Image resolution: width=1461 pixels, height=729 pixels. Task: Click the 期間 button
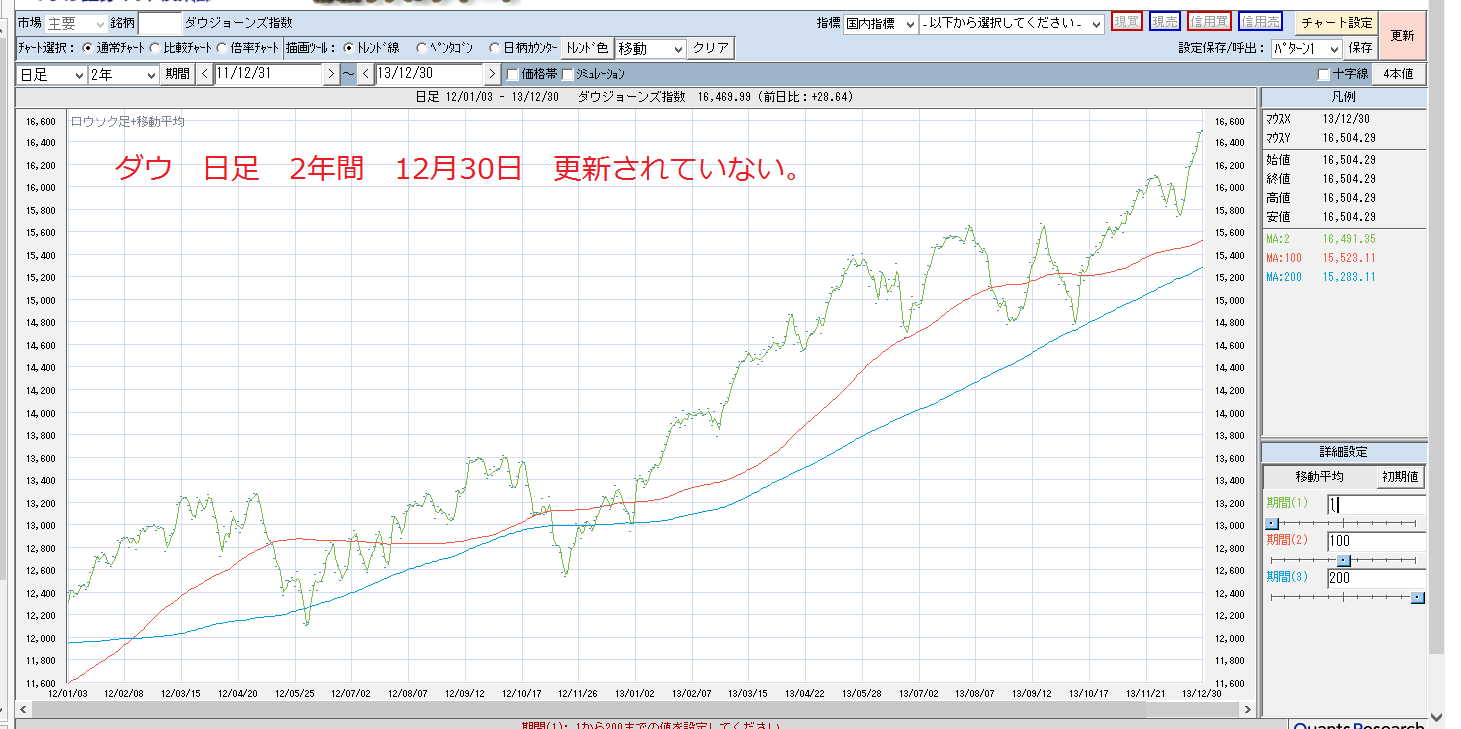[177, 74]
